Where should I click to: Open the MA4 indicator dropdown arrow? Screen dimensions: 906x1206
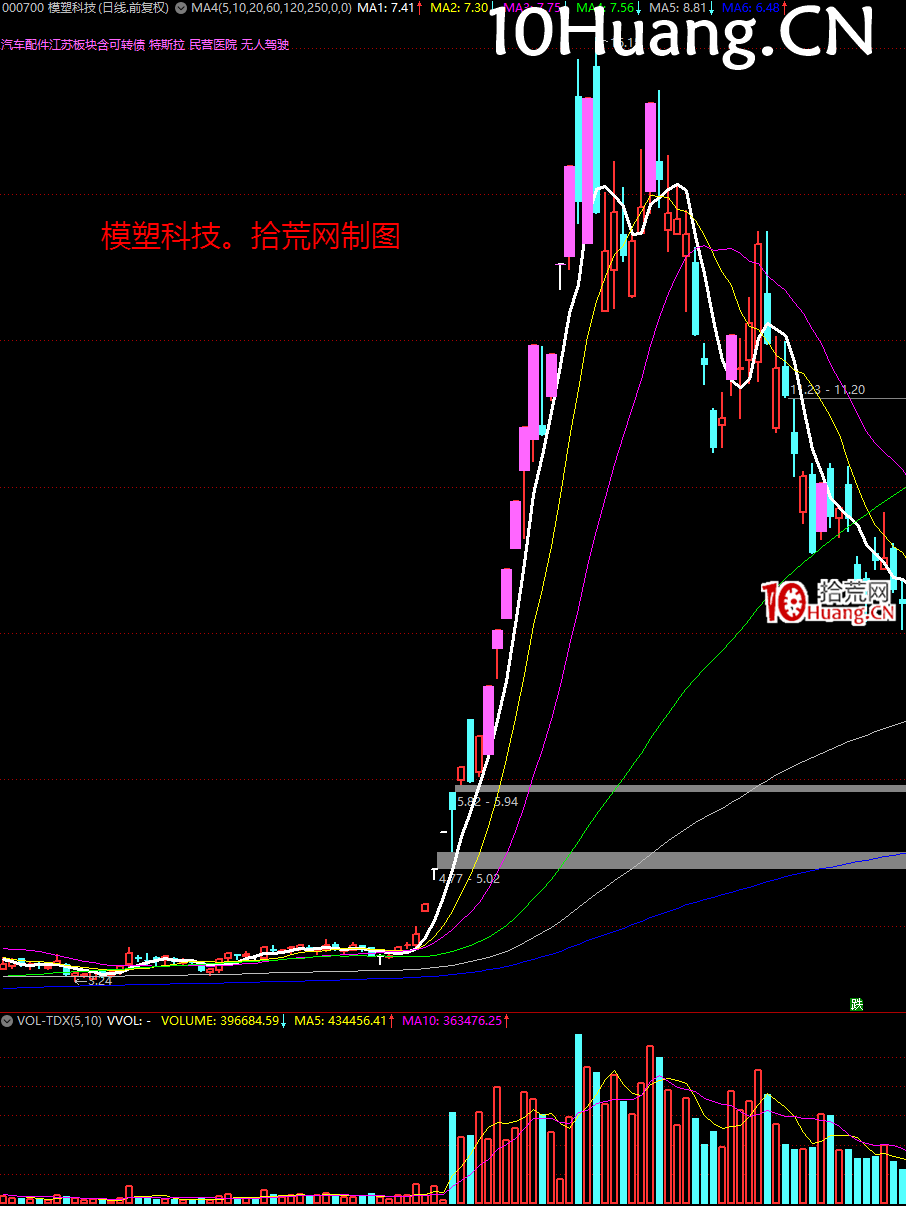click(180, 8)
